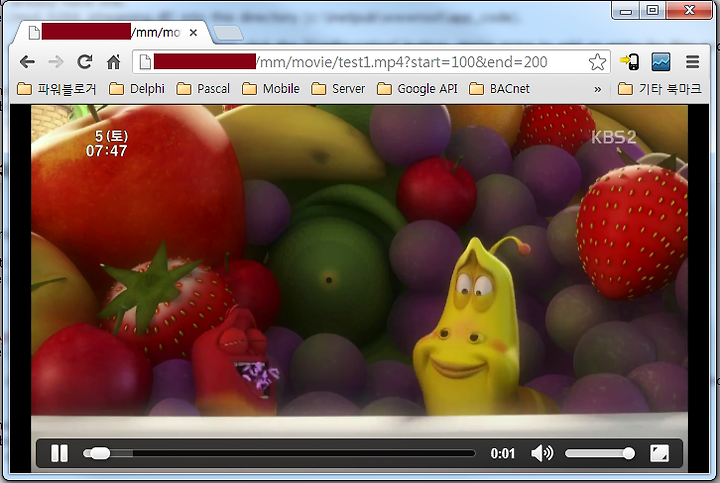Open a new tab
720x483 pixels.
pyautogui.click(x=228, y=33)
